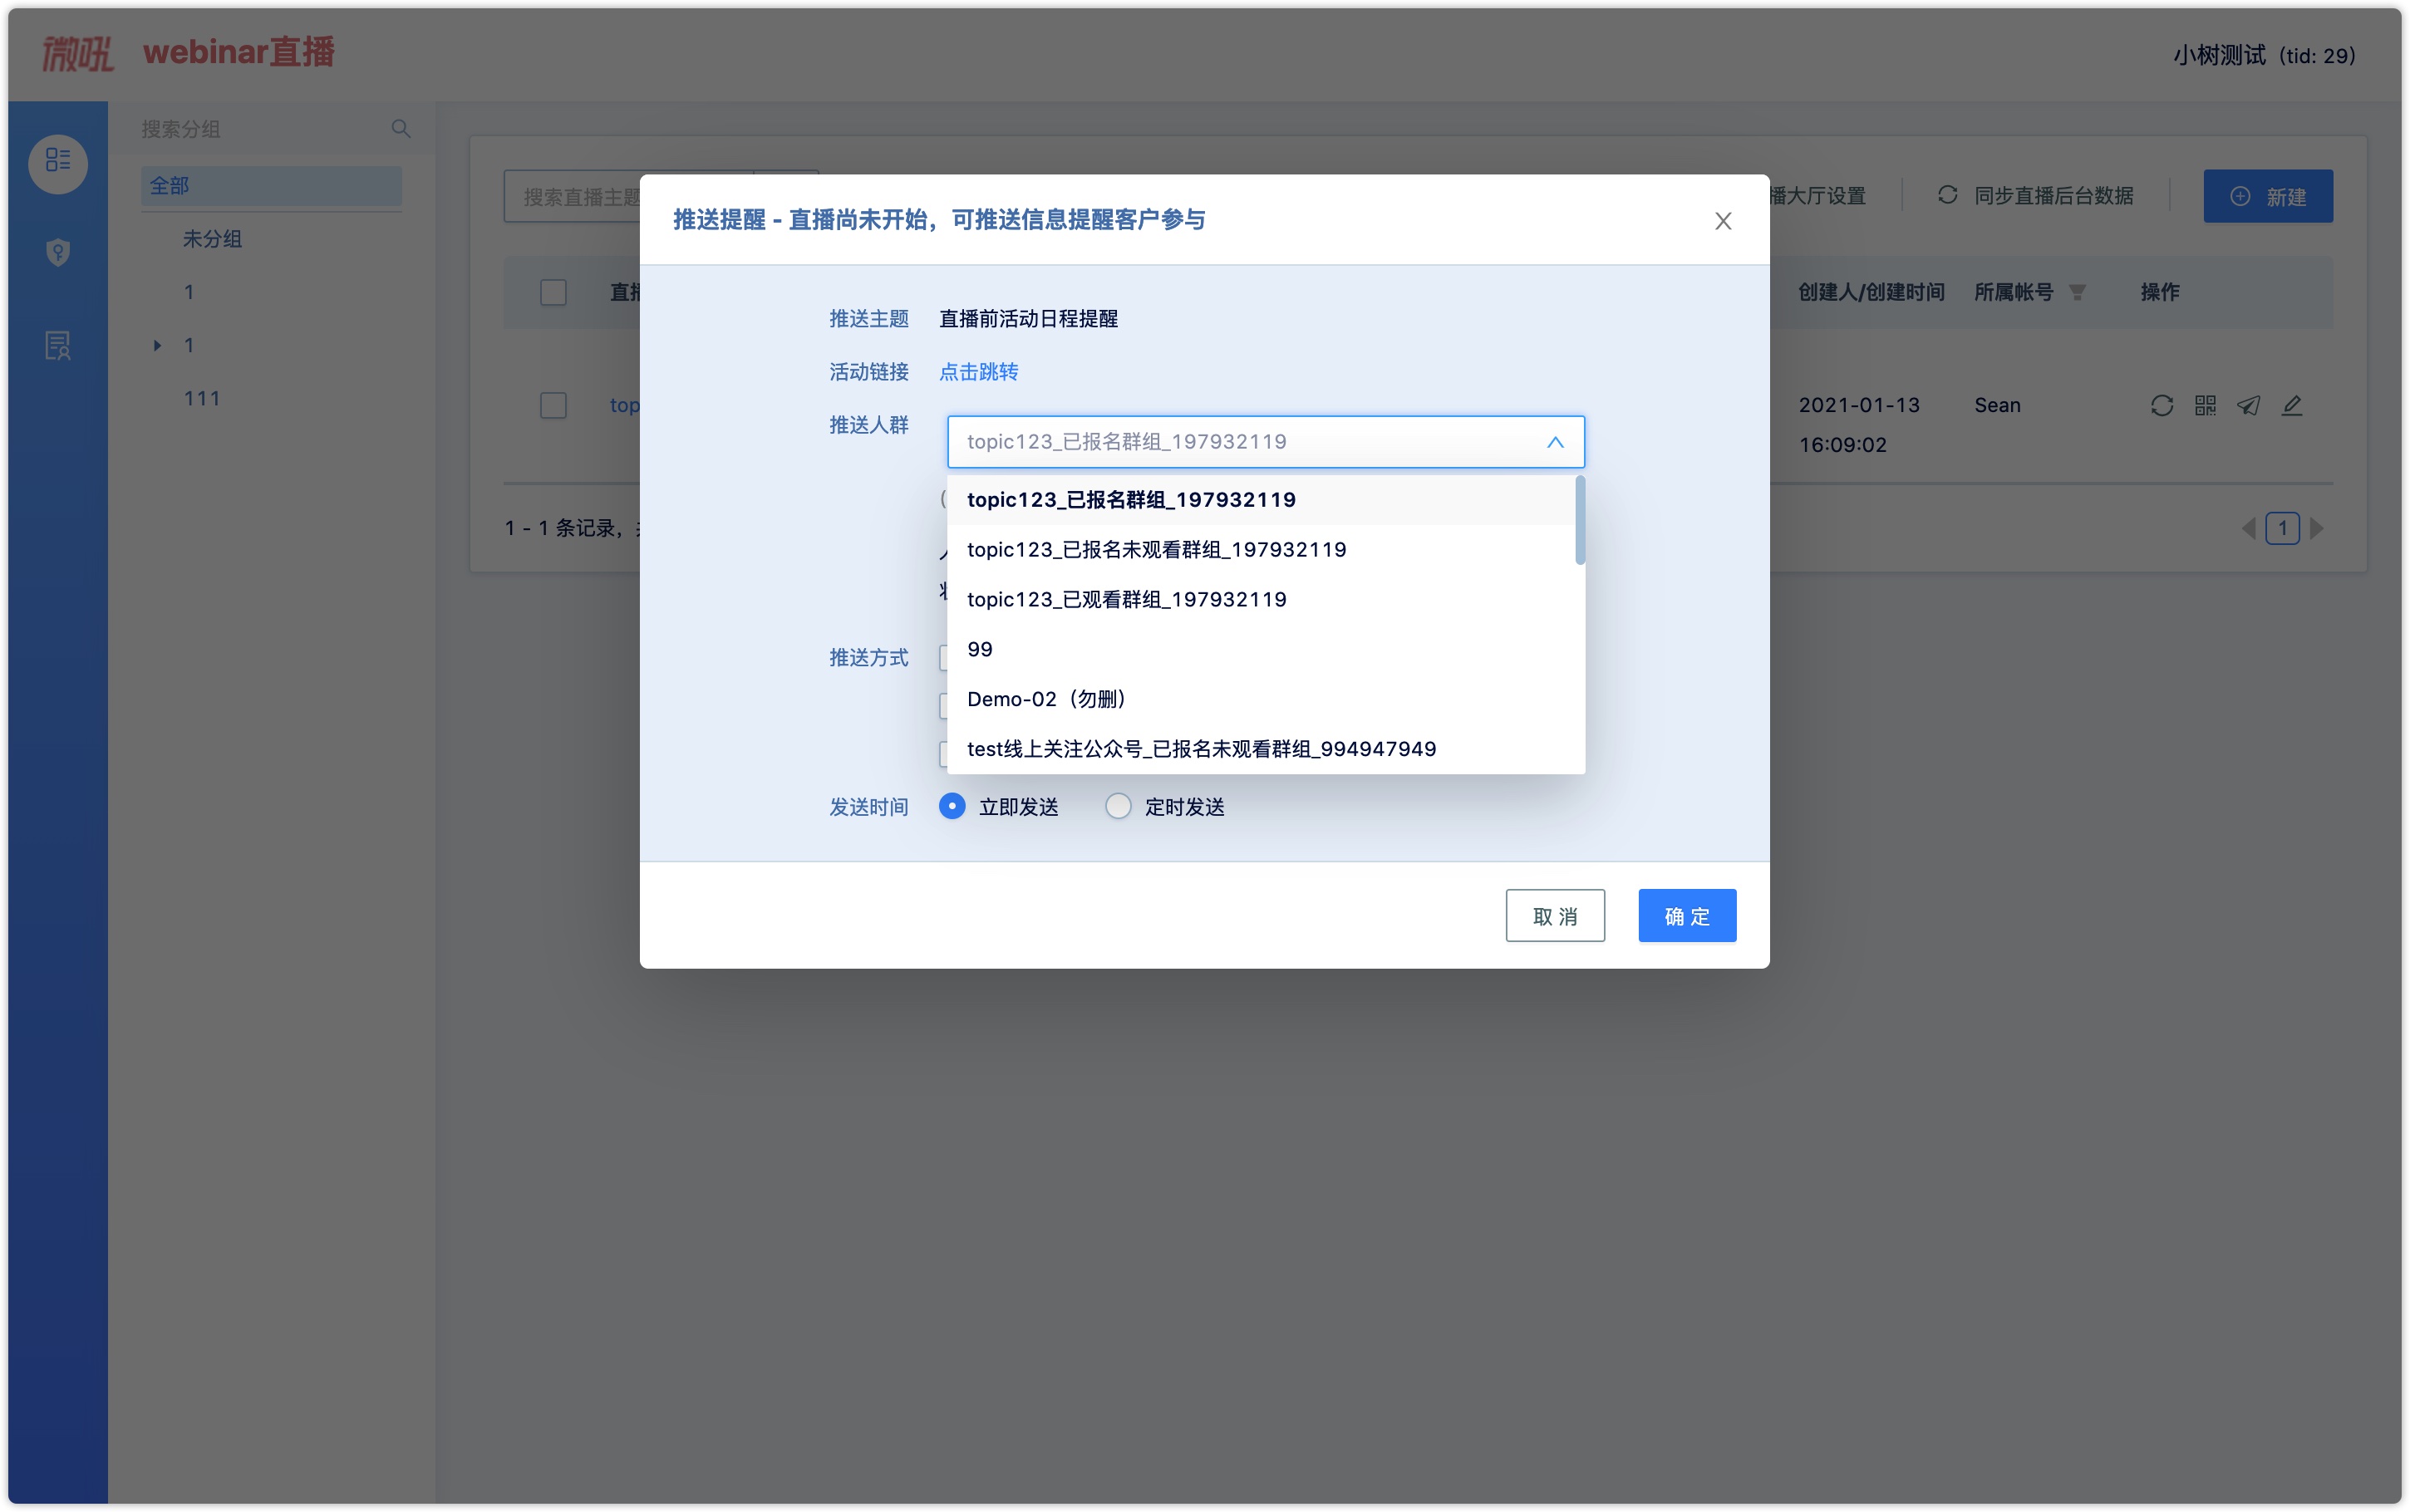
Task: Open the 点击跳转 link
Action: click(x=978, y=372)
